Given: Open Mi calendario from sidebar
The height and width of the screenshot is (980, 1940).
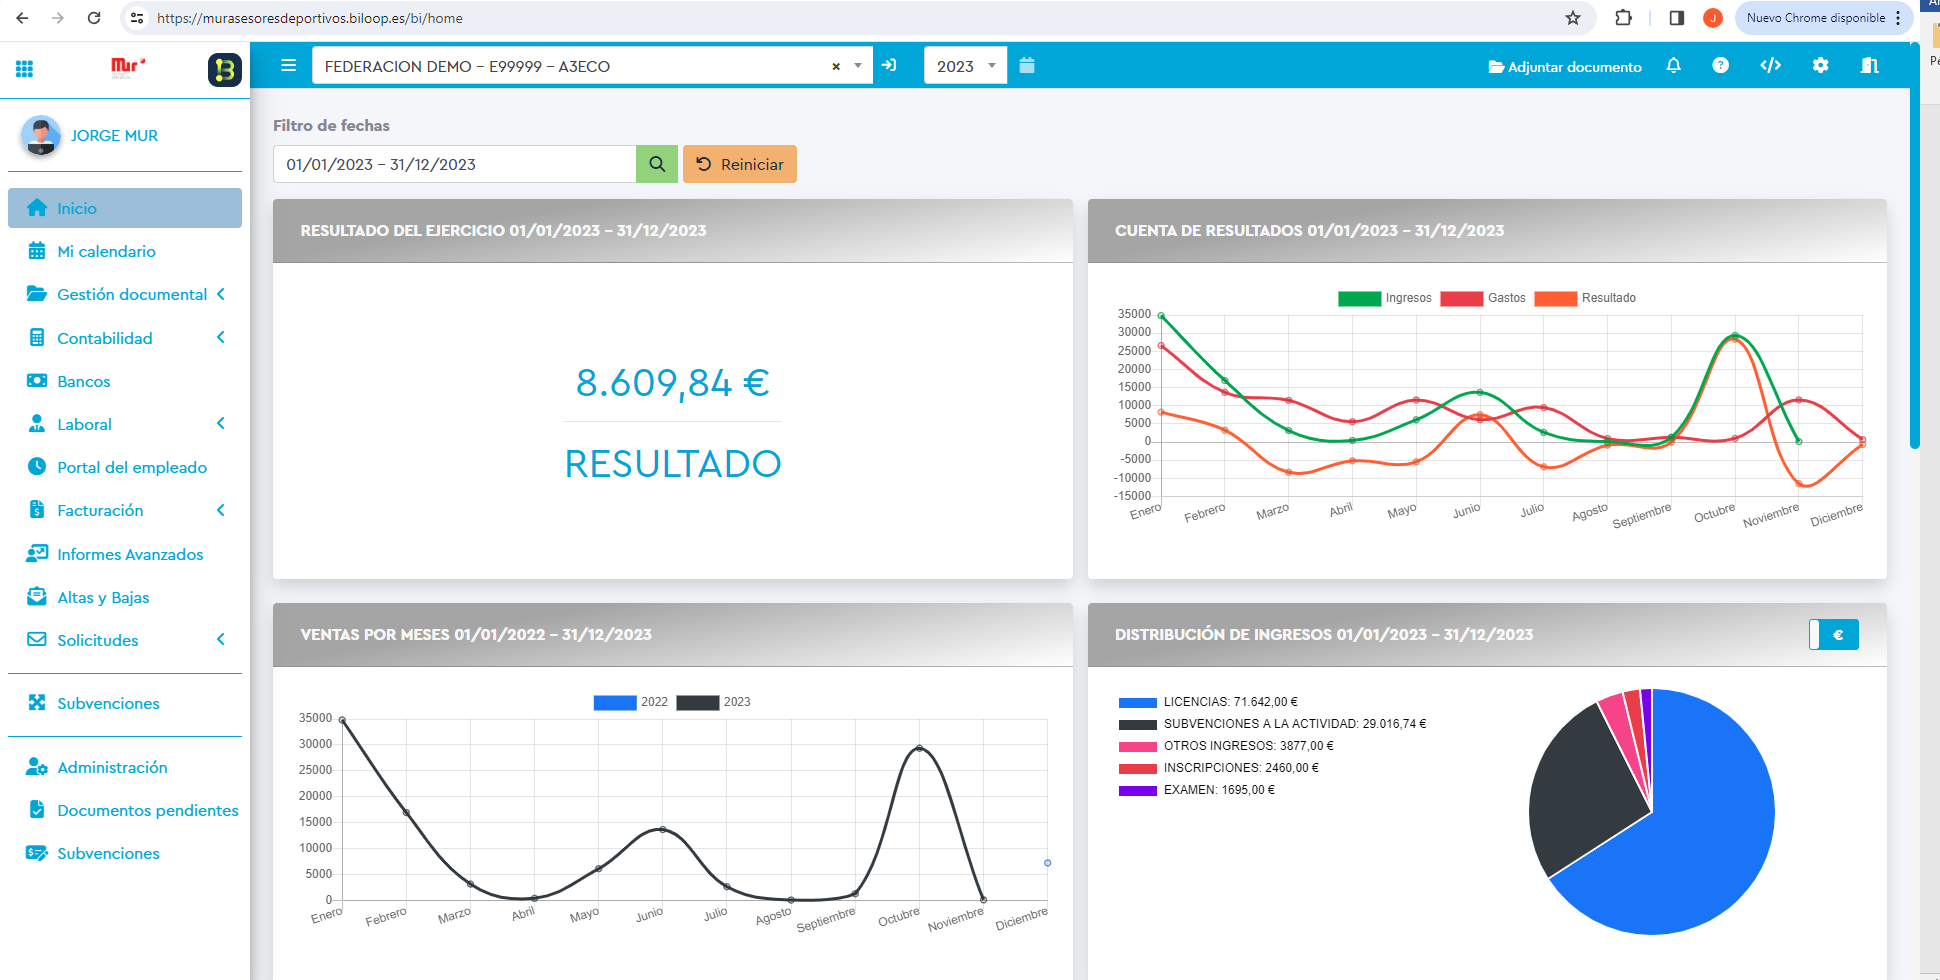Looking at the screenshot, I should [106, 251].
